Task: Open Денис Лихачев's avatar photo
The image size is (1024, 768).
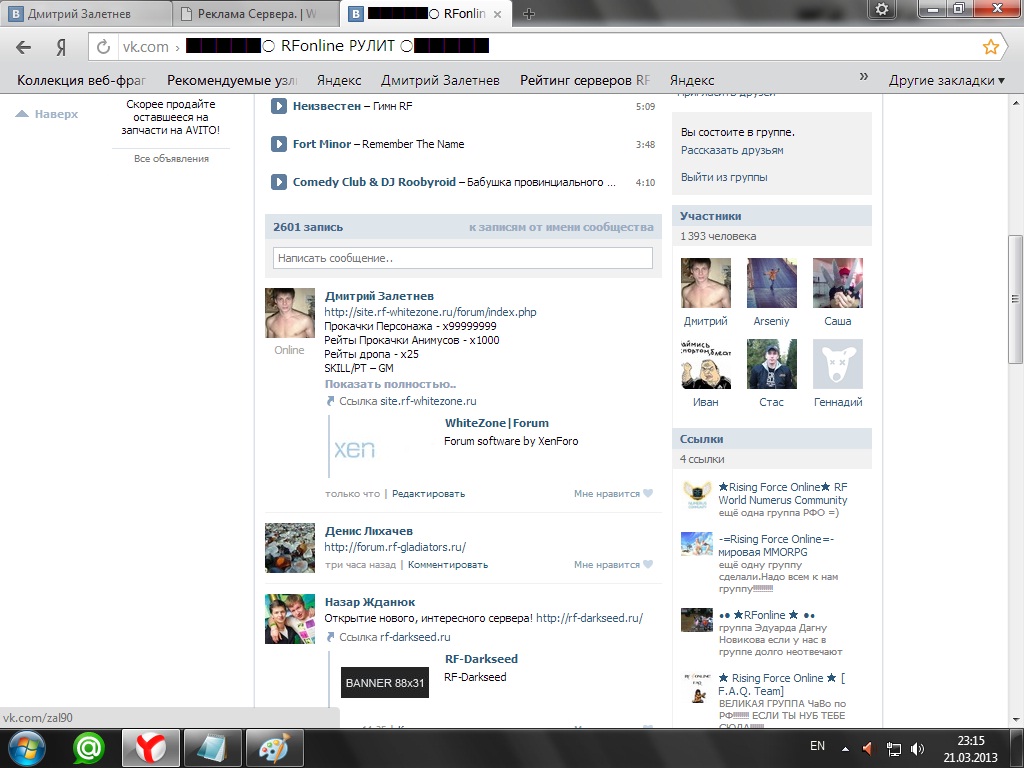Action: click(x=290, y=547)
